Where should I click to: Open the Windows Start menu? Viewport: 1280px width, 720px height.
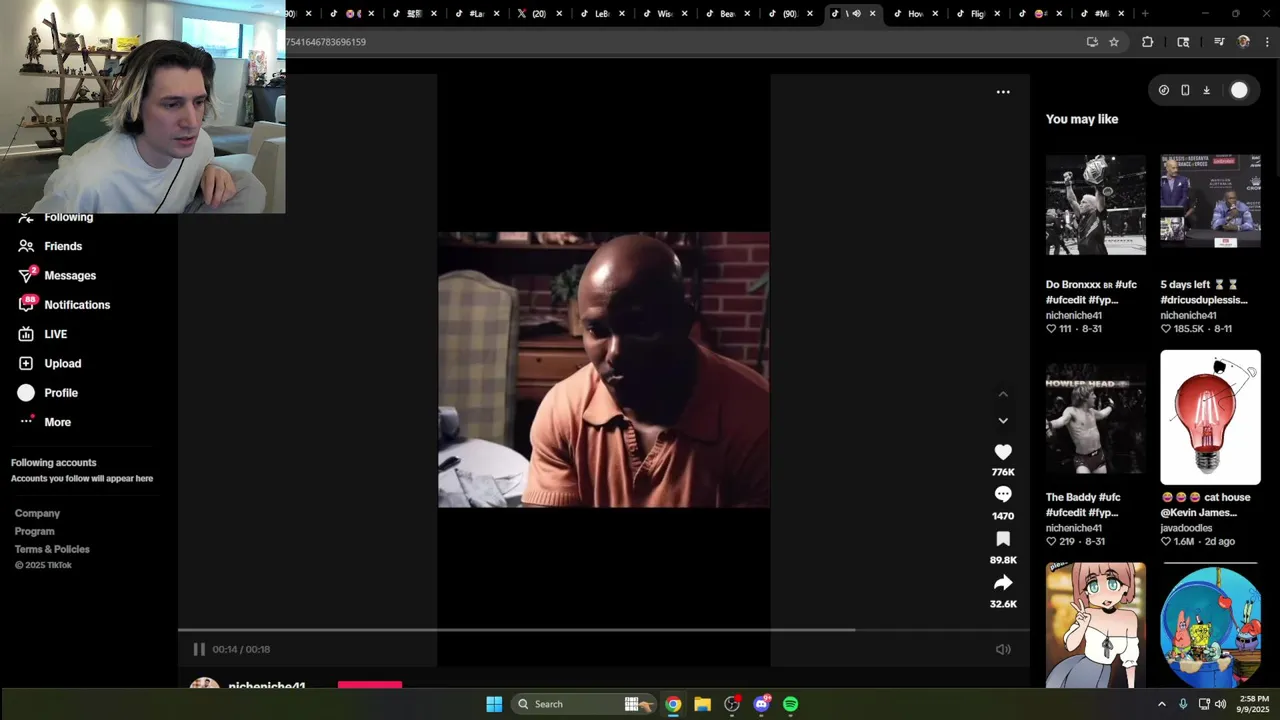click(494, 704)
